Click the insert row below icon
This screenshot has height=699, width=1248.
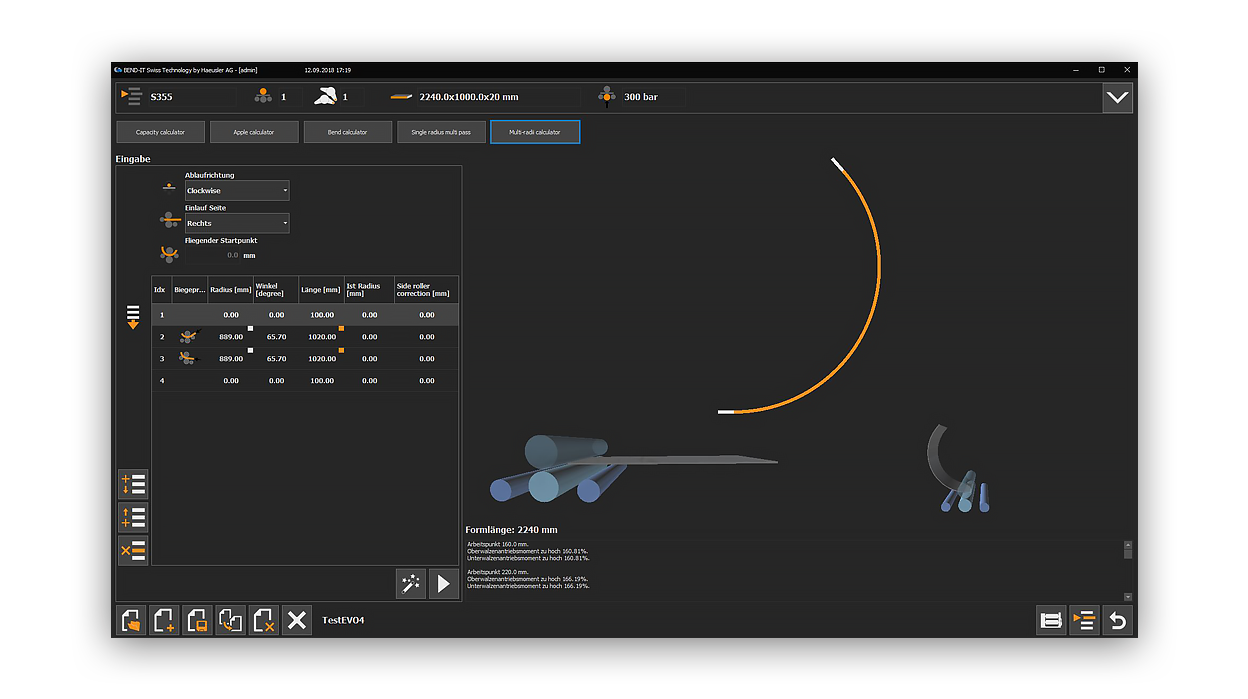(133, 485)
